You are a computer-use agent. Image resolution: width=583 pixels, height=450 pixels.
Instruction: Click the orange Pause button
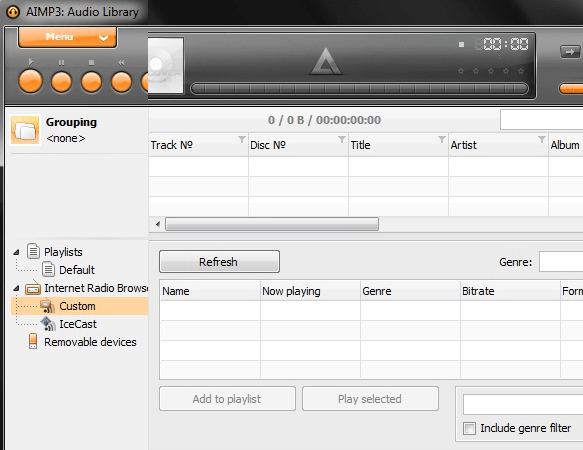click(61, 82)
